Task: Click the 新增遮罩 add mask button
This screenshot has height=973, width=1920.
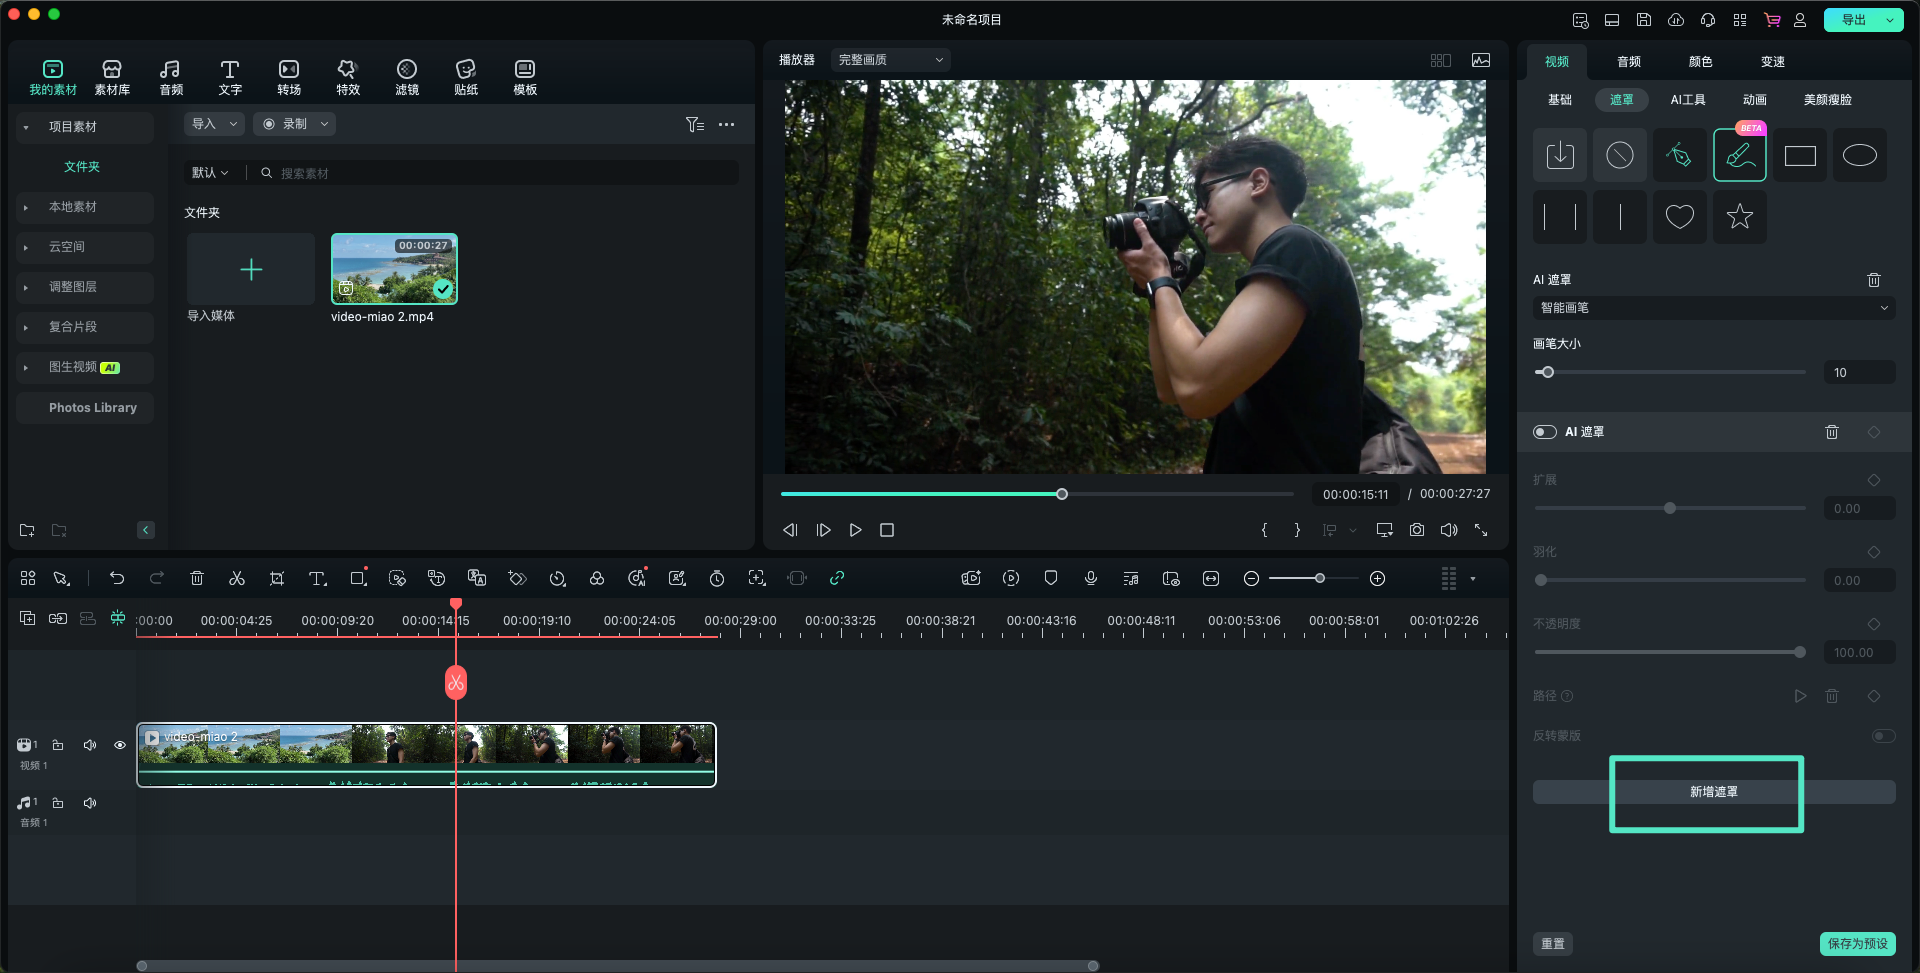Action: (x=1713, y=792)
